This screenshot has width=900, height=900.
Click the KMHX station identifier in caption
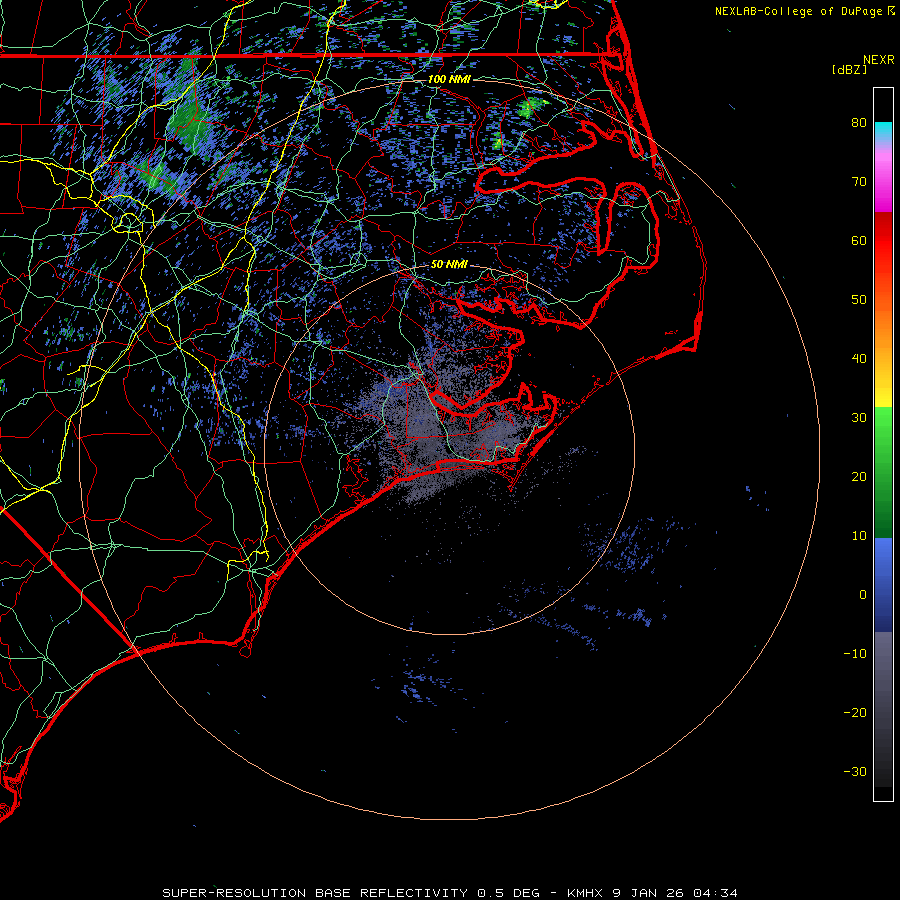pos(585,893)
